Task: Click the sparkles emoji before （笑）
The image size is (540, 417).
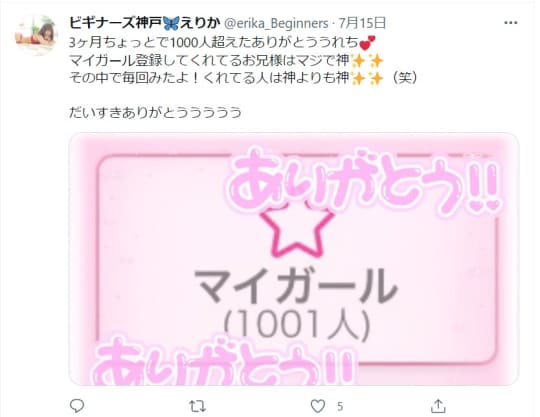Action: 367,79
